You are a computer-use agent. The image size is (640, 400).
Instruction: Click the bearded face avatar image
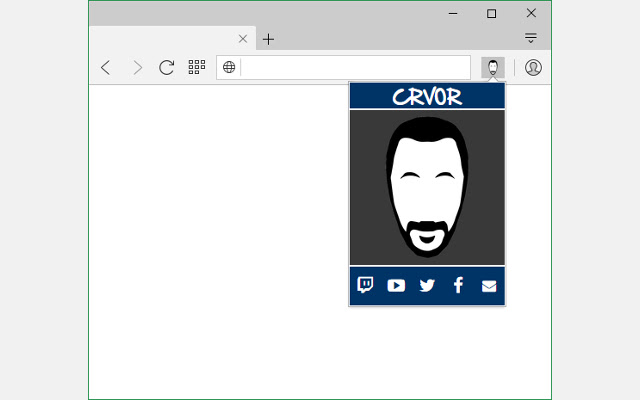(427, 187)
